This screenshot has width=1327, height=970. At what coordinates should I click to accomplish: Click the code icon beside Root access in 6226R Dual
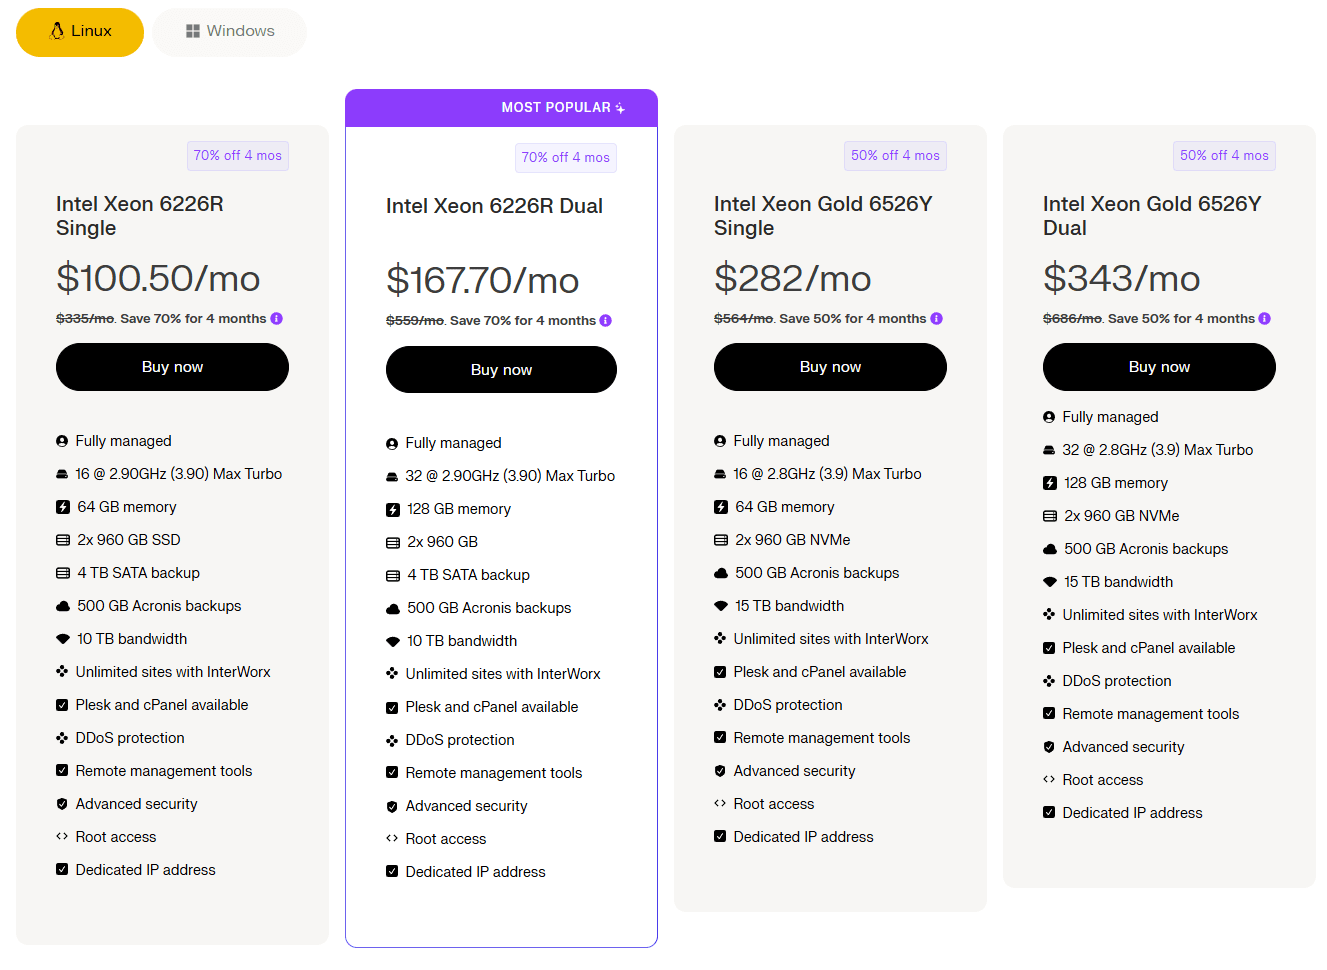point(392,839)
